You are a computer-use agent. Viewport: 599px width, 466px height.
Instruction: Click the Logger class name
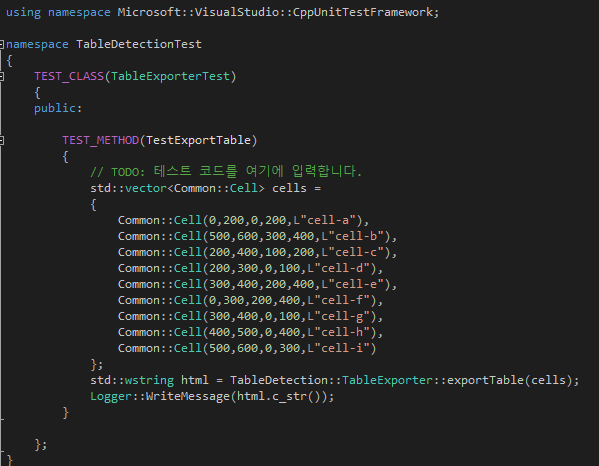(x=111, y=396)
